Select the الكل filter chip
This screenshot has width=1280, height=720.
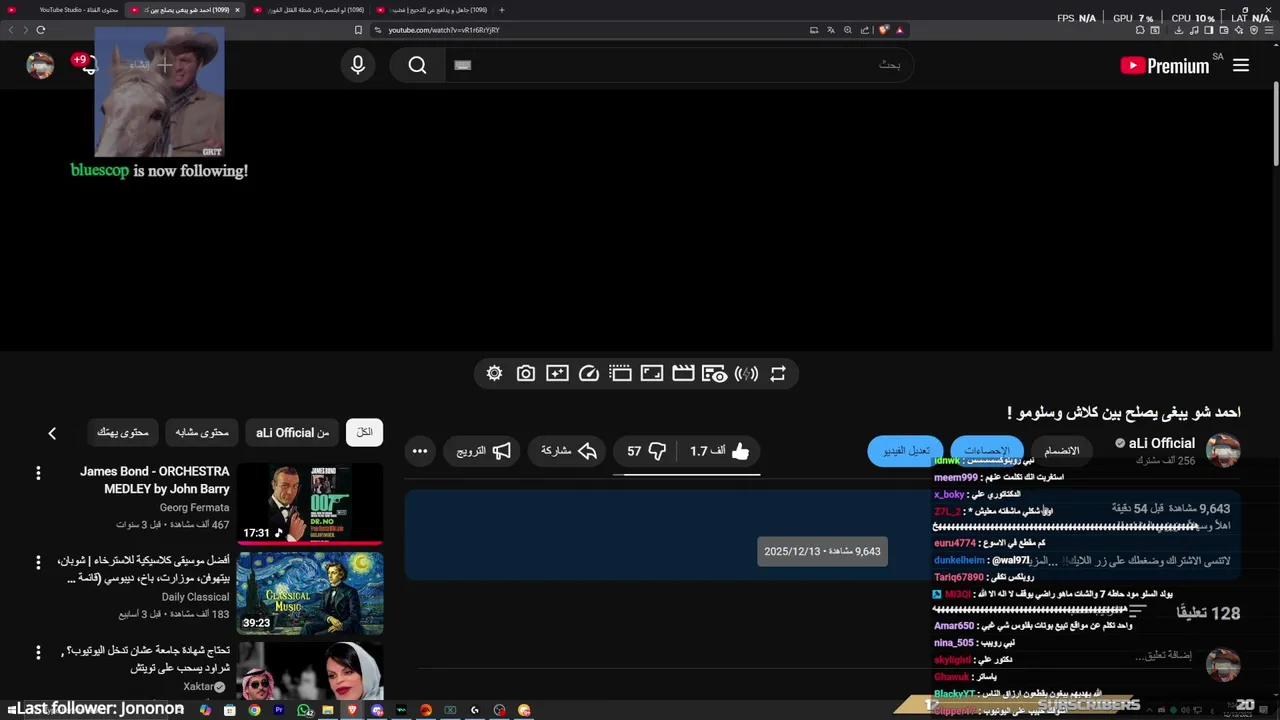pos(364,432)
